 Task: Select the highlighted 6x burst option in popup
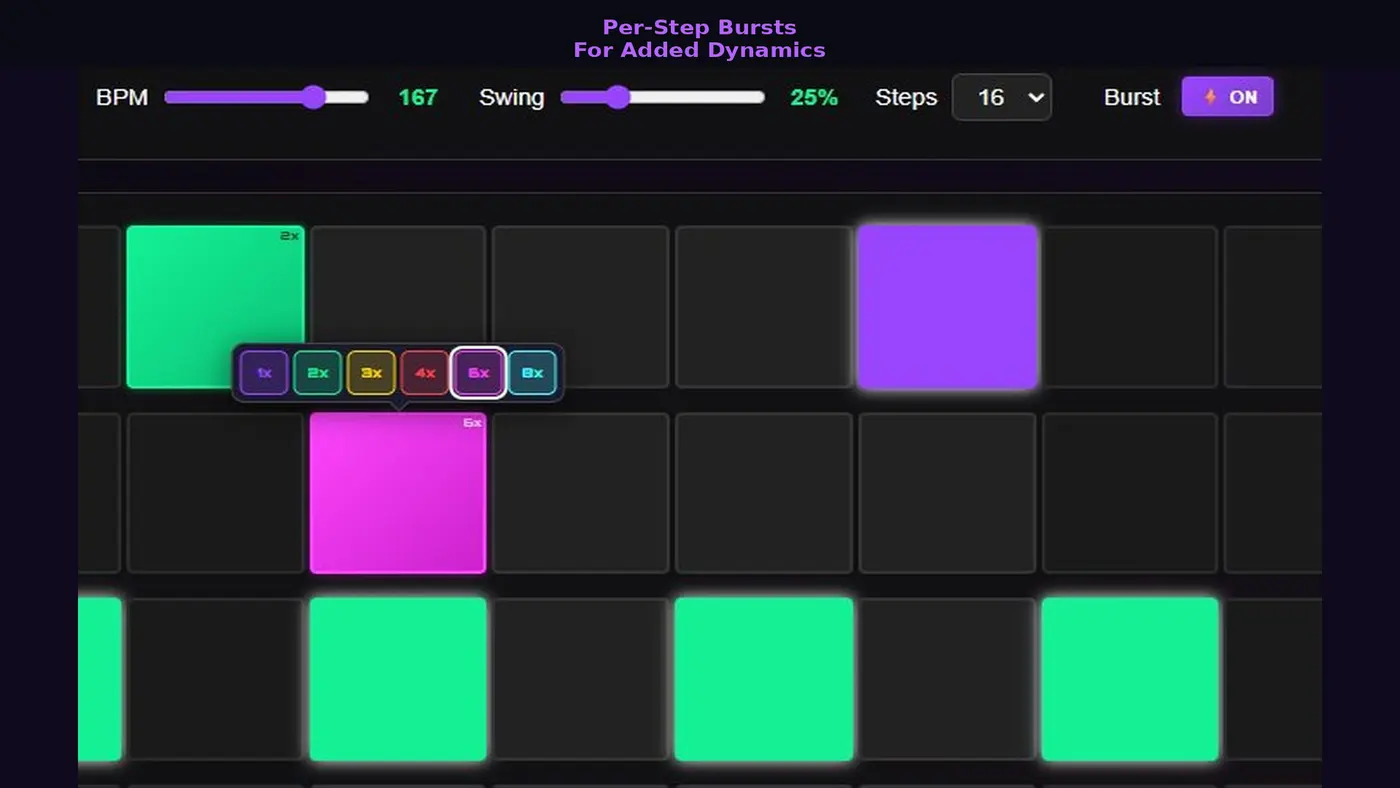[478, 373]
